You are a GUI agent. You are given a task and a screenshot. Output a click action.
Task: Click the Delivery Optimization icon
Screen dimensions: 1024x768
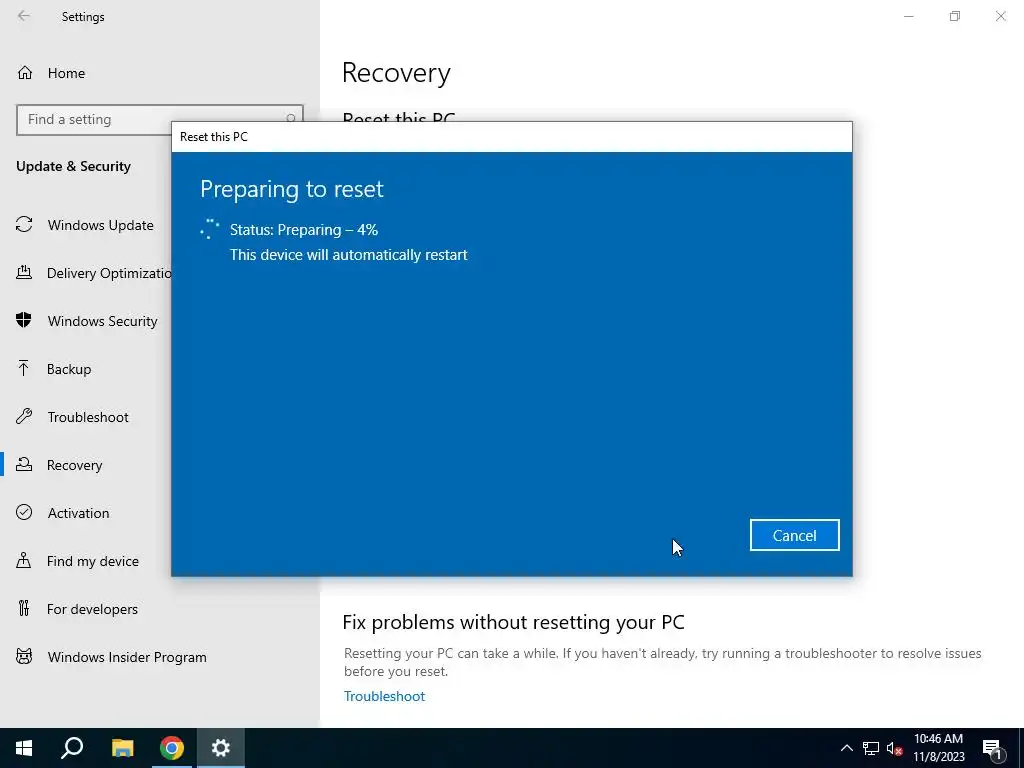tap(24, 272)
